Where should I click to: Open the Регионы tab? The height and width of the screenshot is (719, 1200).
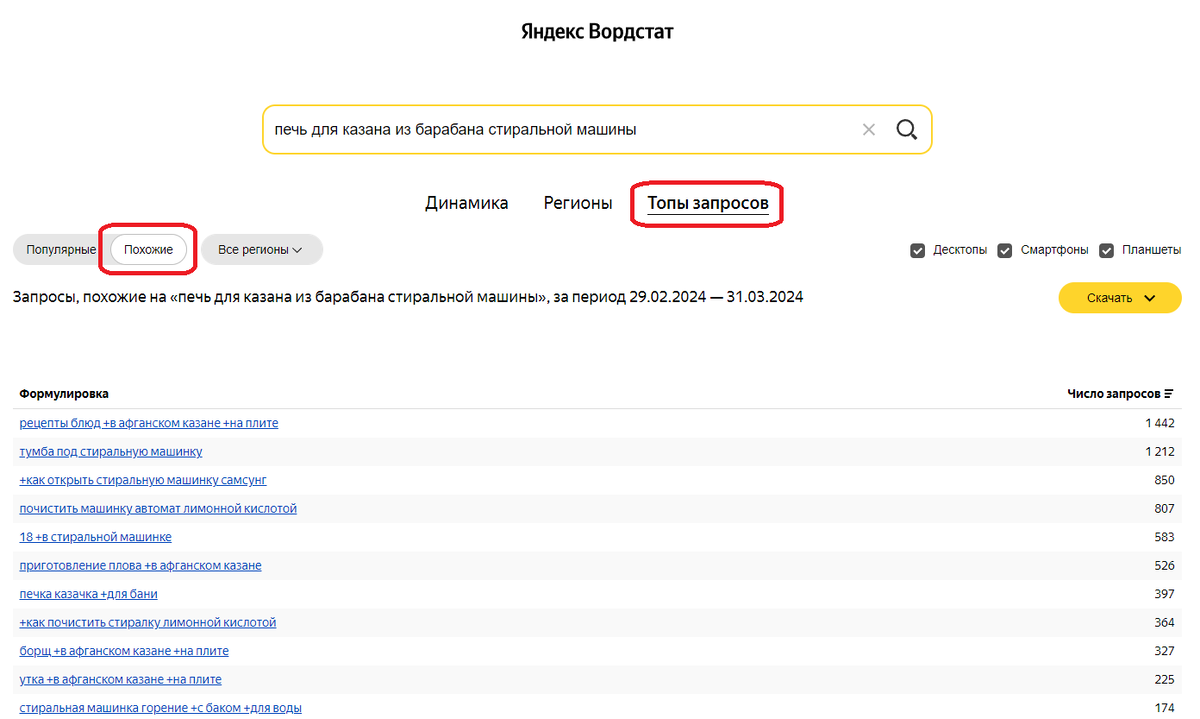tap(578, 203)
